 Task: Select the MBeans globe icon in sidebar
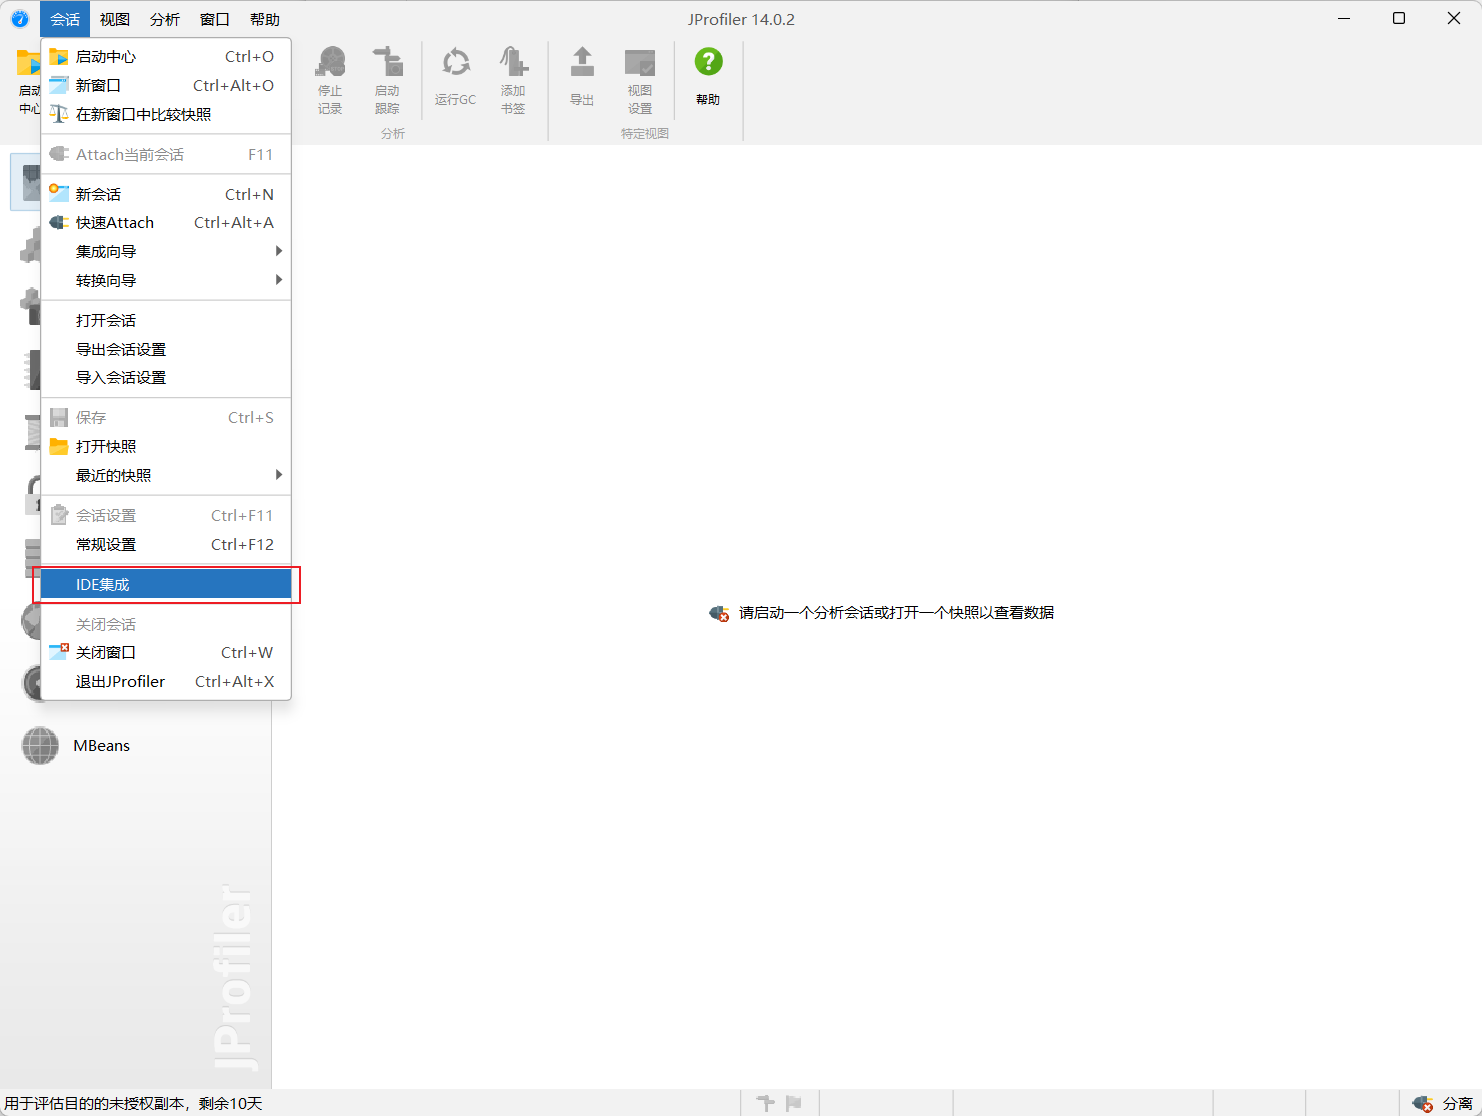click(40, 745)
